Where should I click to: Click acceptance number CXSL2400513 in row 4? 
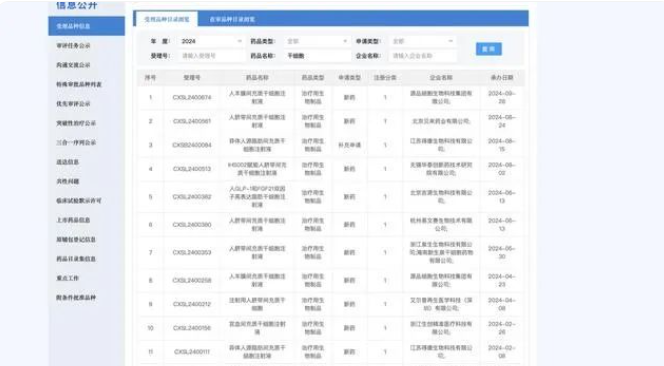click(192, 169)
